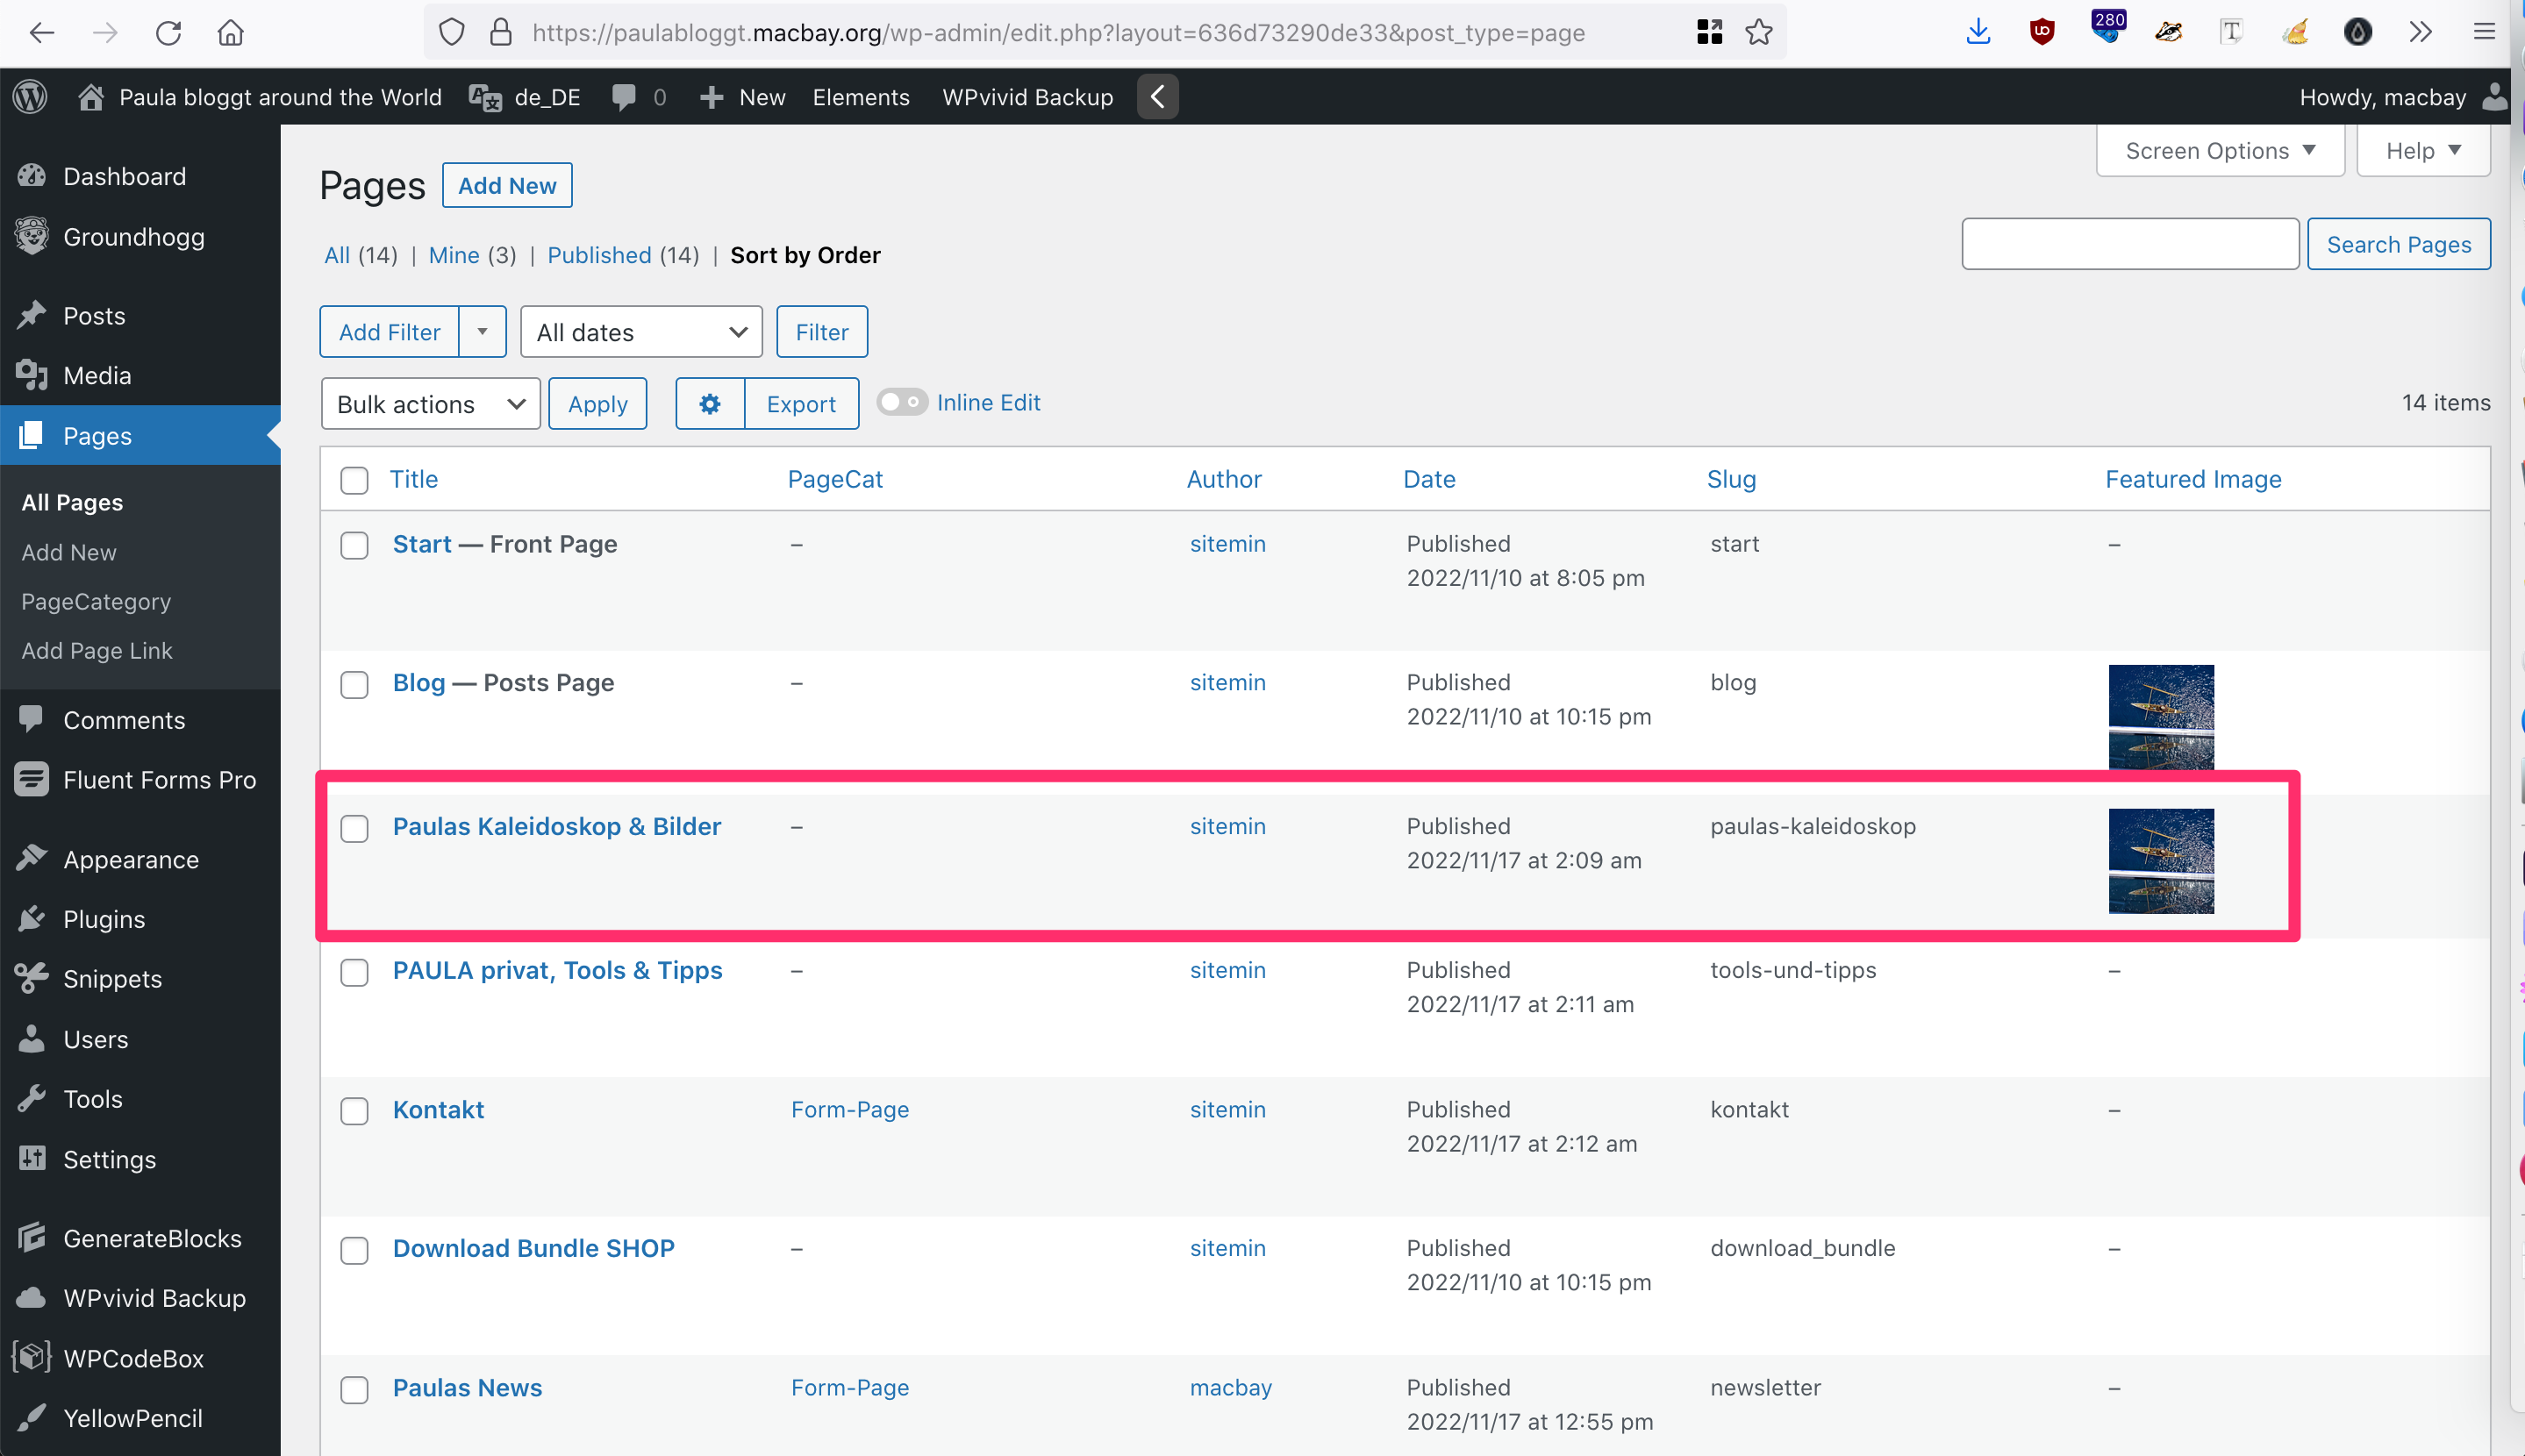
Task: Click the browser reload icon
Action: point(168,33)
